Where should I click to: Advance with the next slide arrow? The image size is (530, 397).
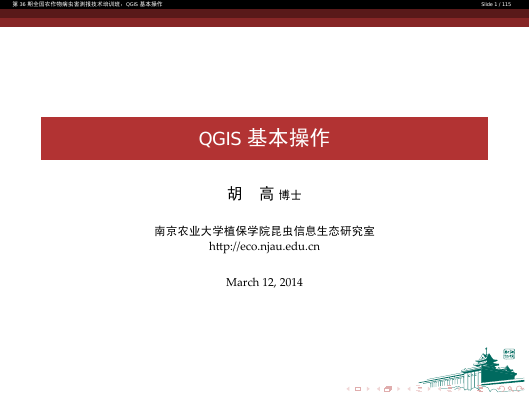pyautogui.click(x=368, y=389)
